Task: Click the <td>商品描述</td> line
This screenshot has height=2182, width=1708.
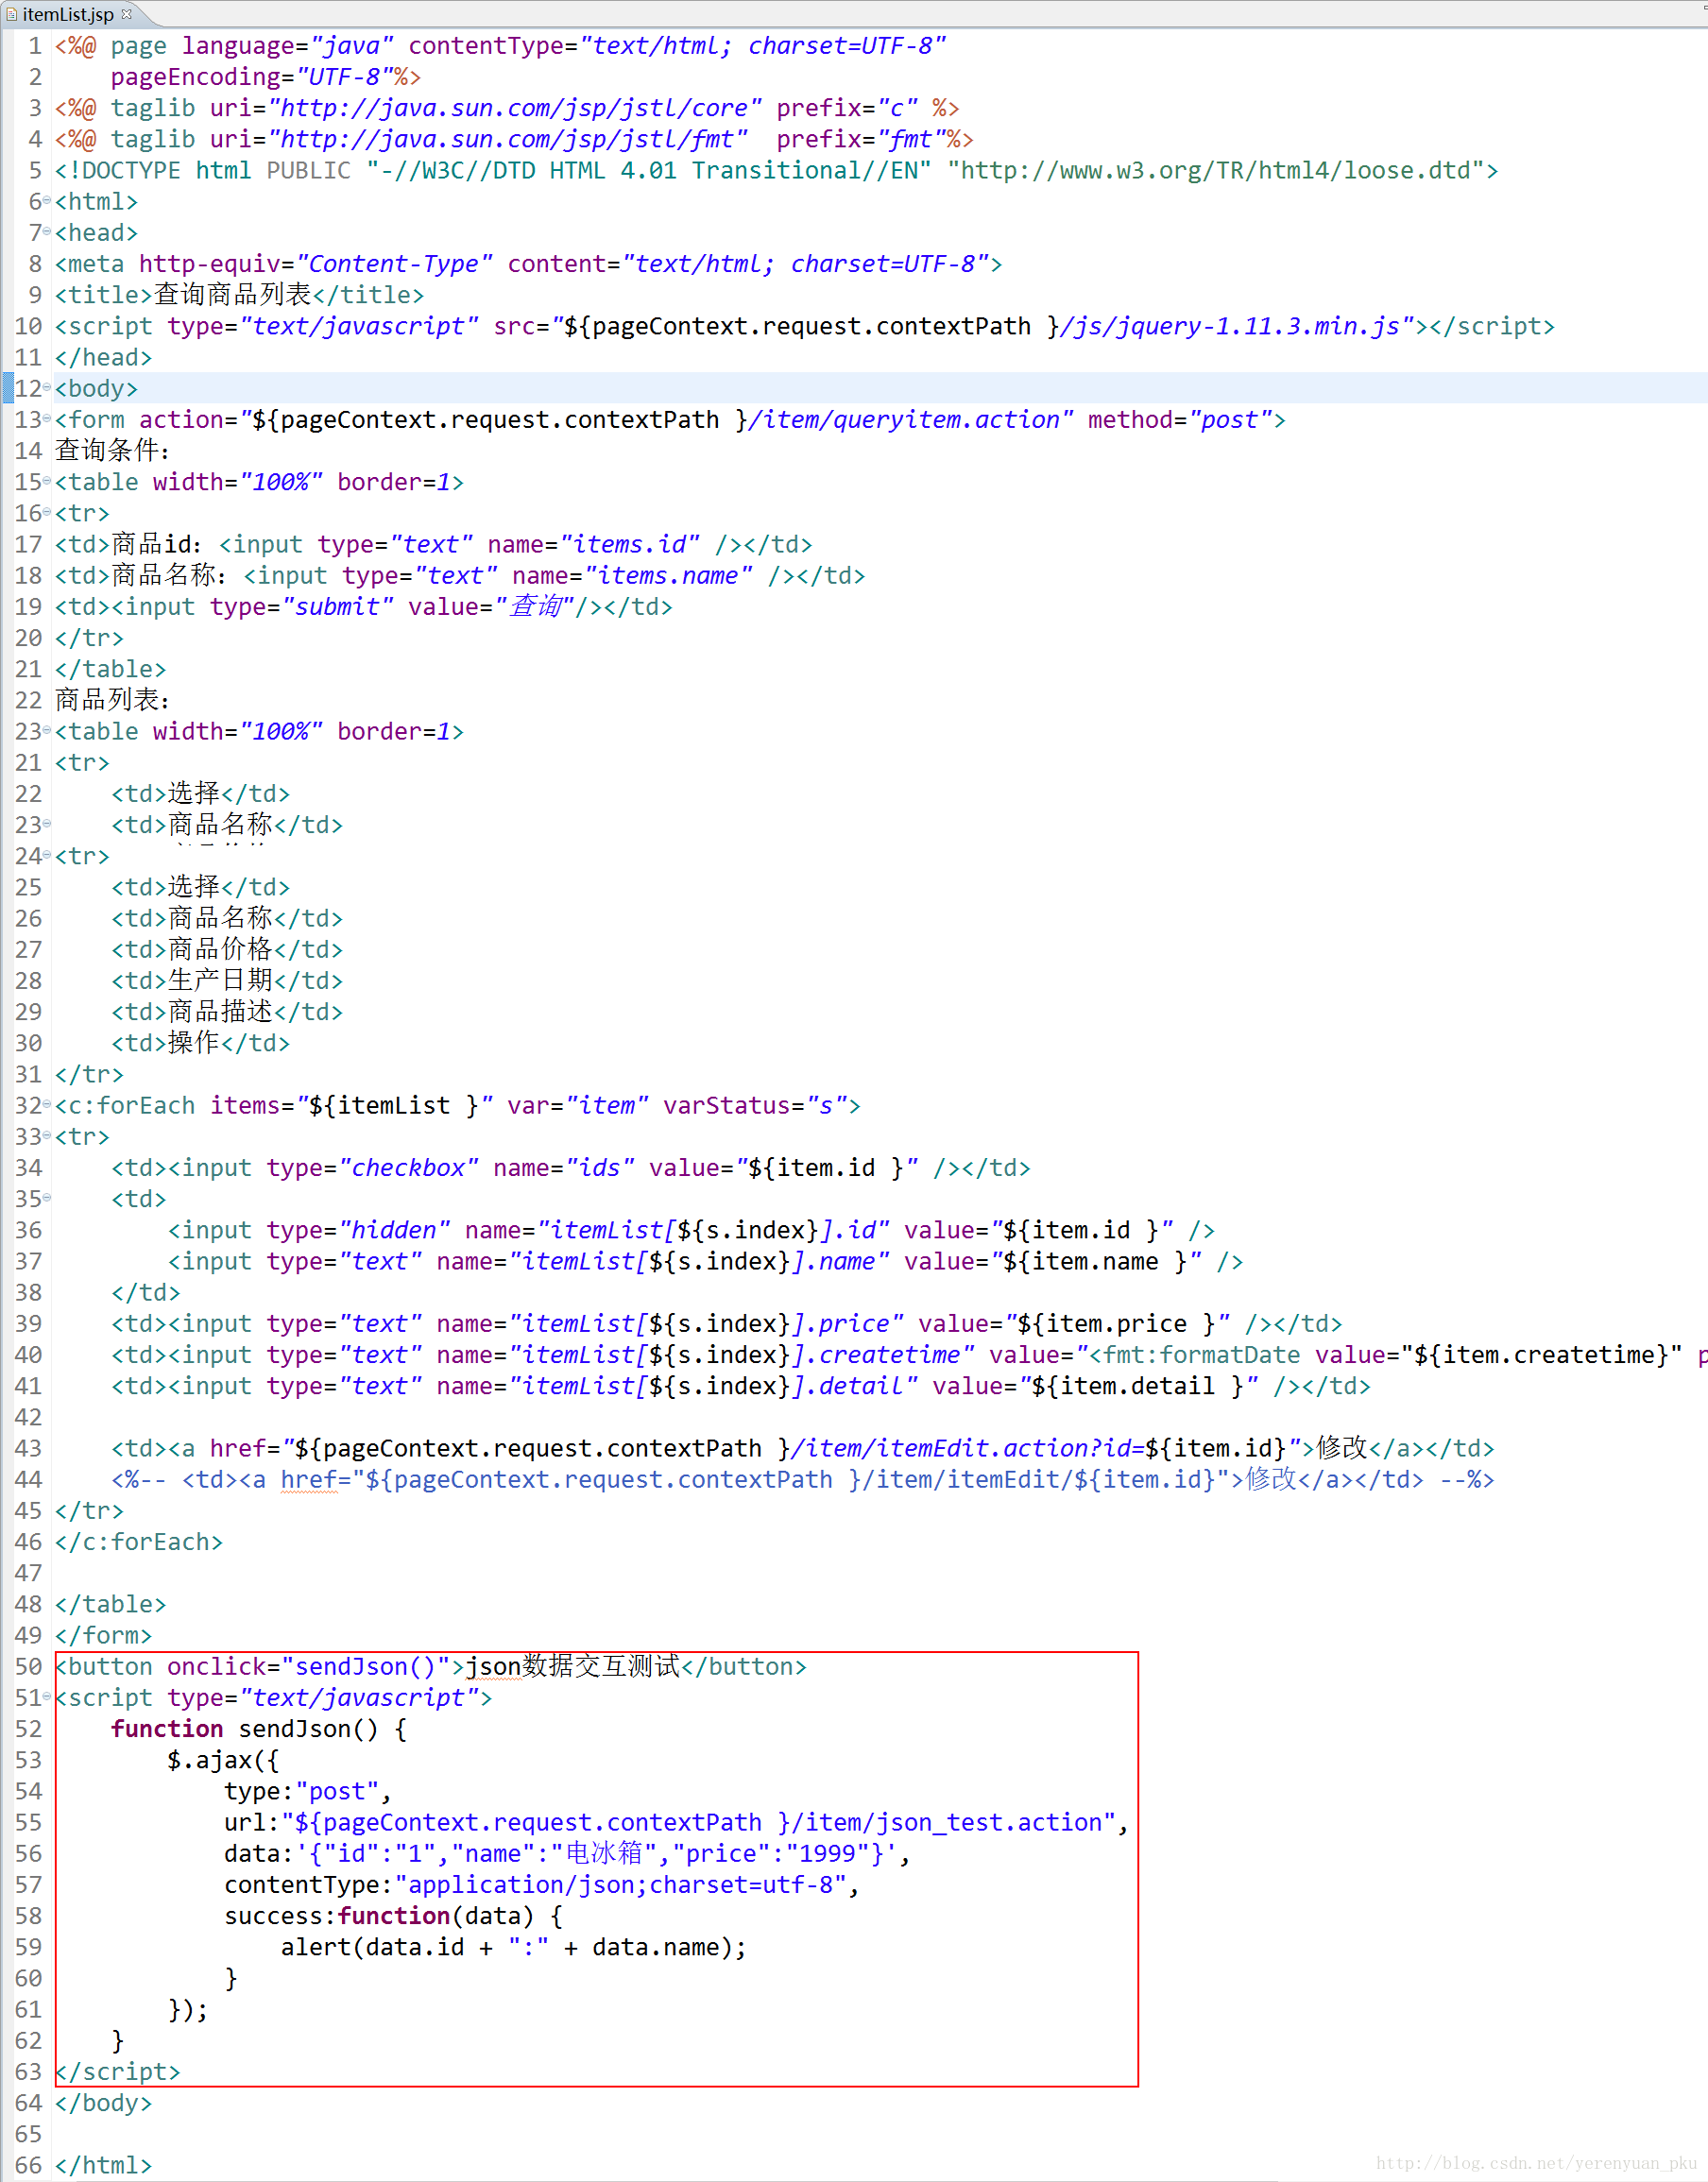Action: (227, 1012)
